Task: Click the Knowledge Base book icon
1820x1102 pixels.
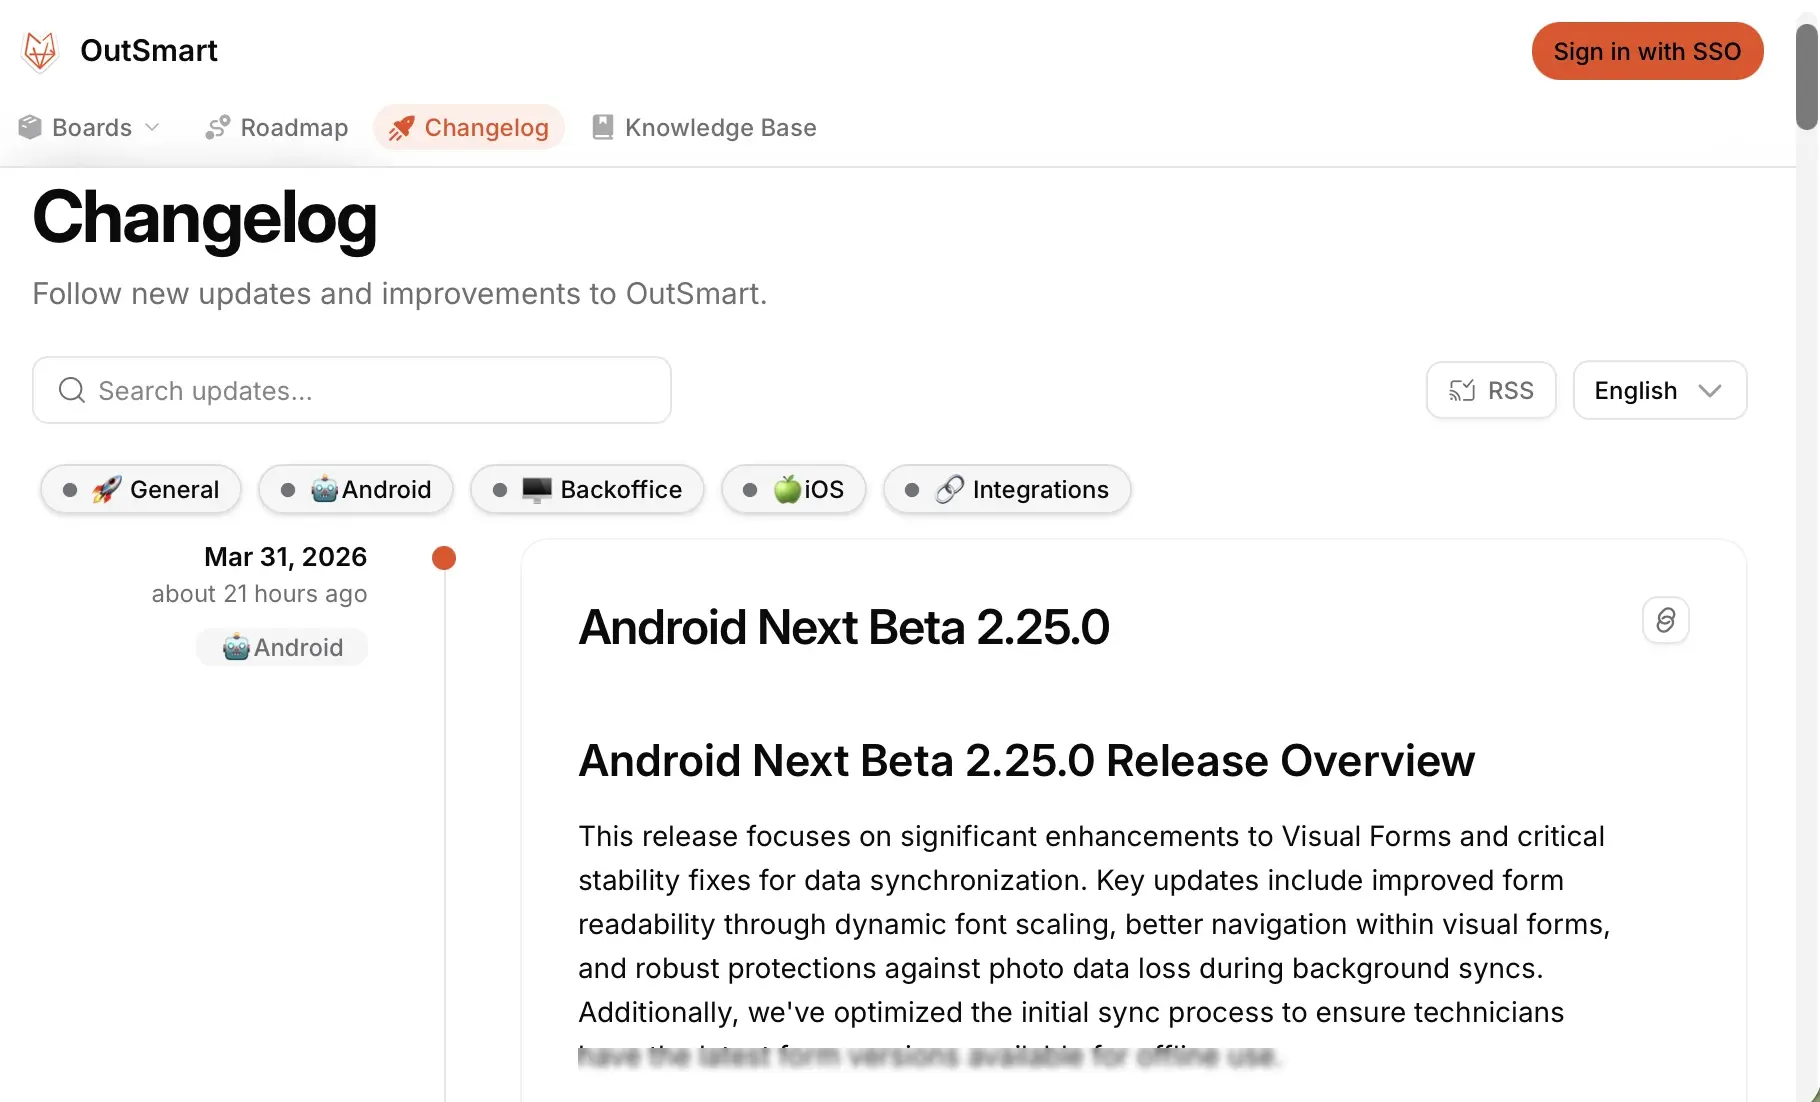Action: (602, 127)
